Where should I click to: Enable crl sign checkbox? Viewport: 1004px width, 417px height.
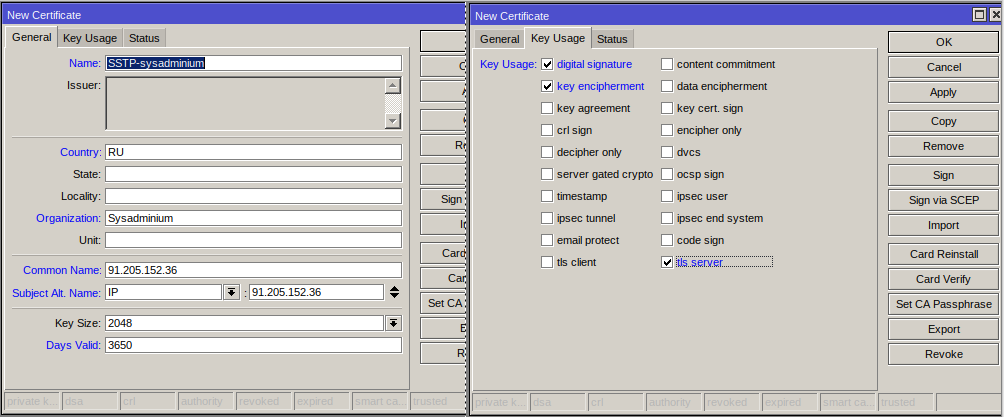pyautogui.click(x=547, y=130)
